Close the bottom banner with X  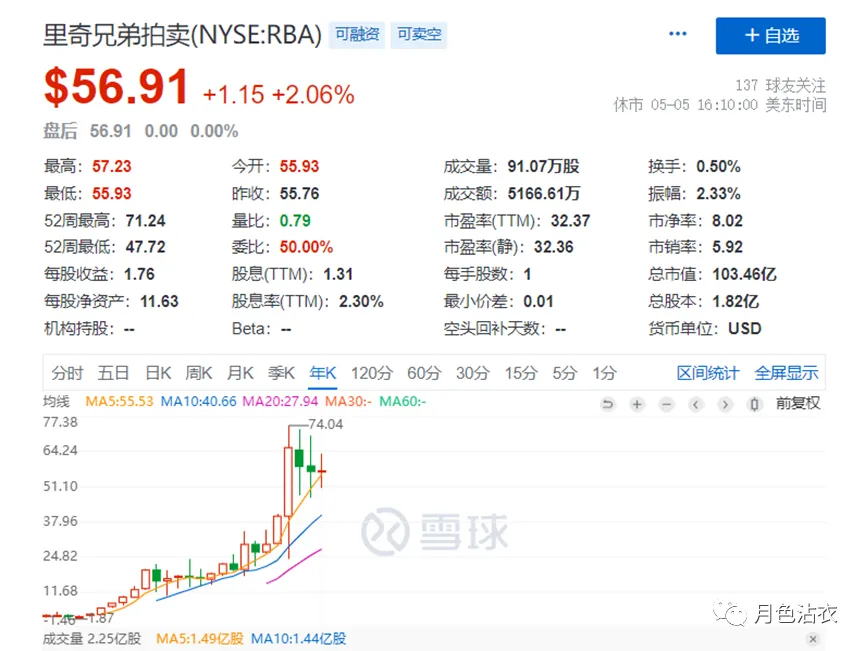(x=813, y=639)
